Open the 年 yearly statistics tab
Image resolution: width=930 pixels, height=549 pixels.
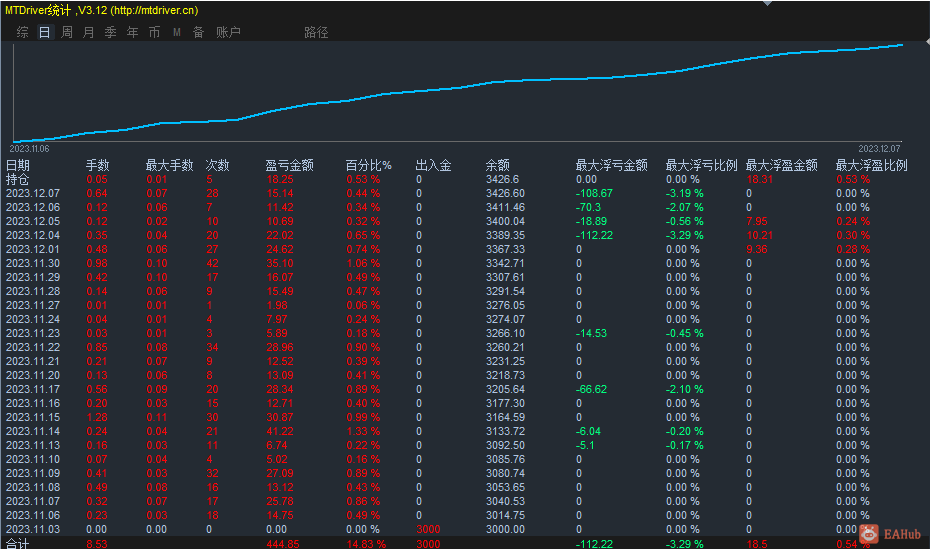[x=132, y=32]
